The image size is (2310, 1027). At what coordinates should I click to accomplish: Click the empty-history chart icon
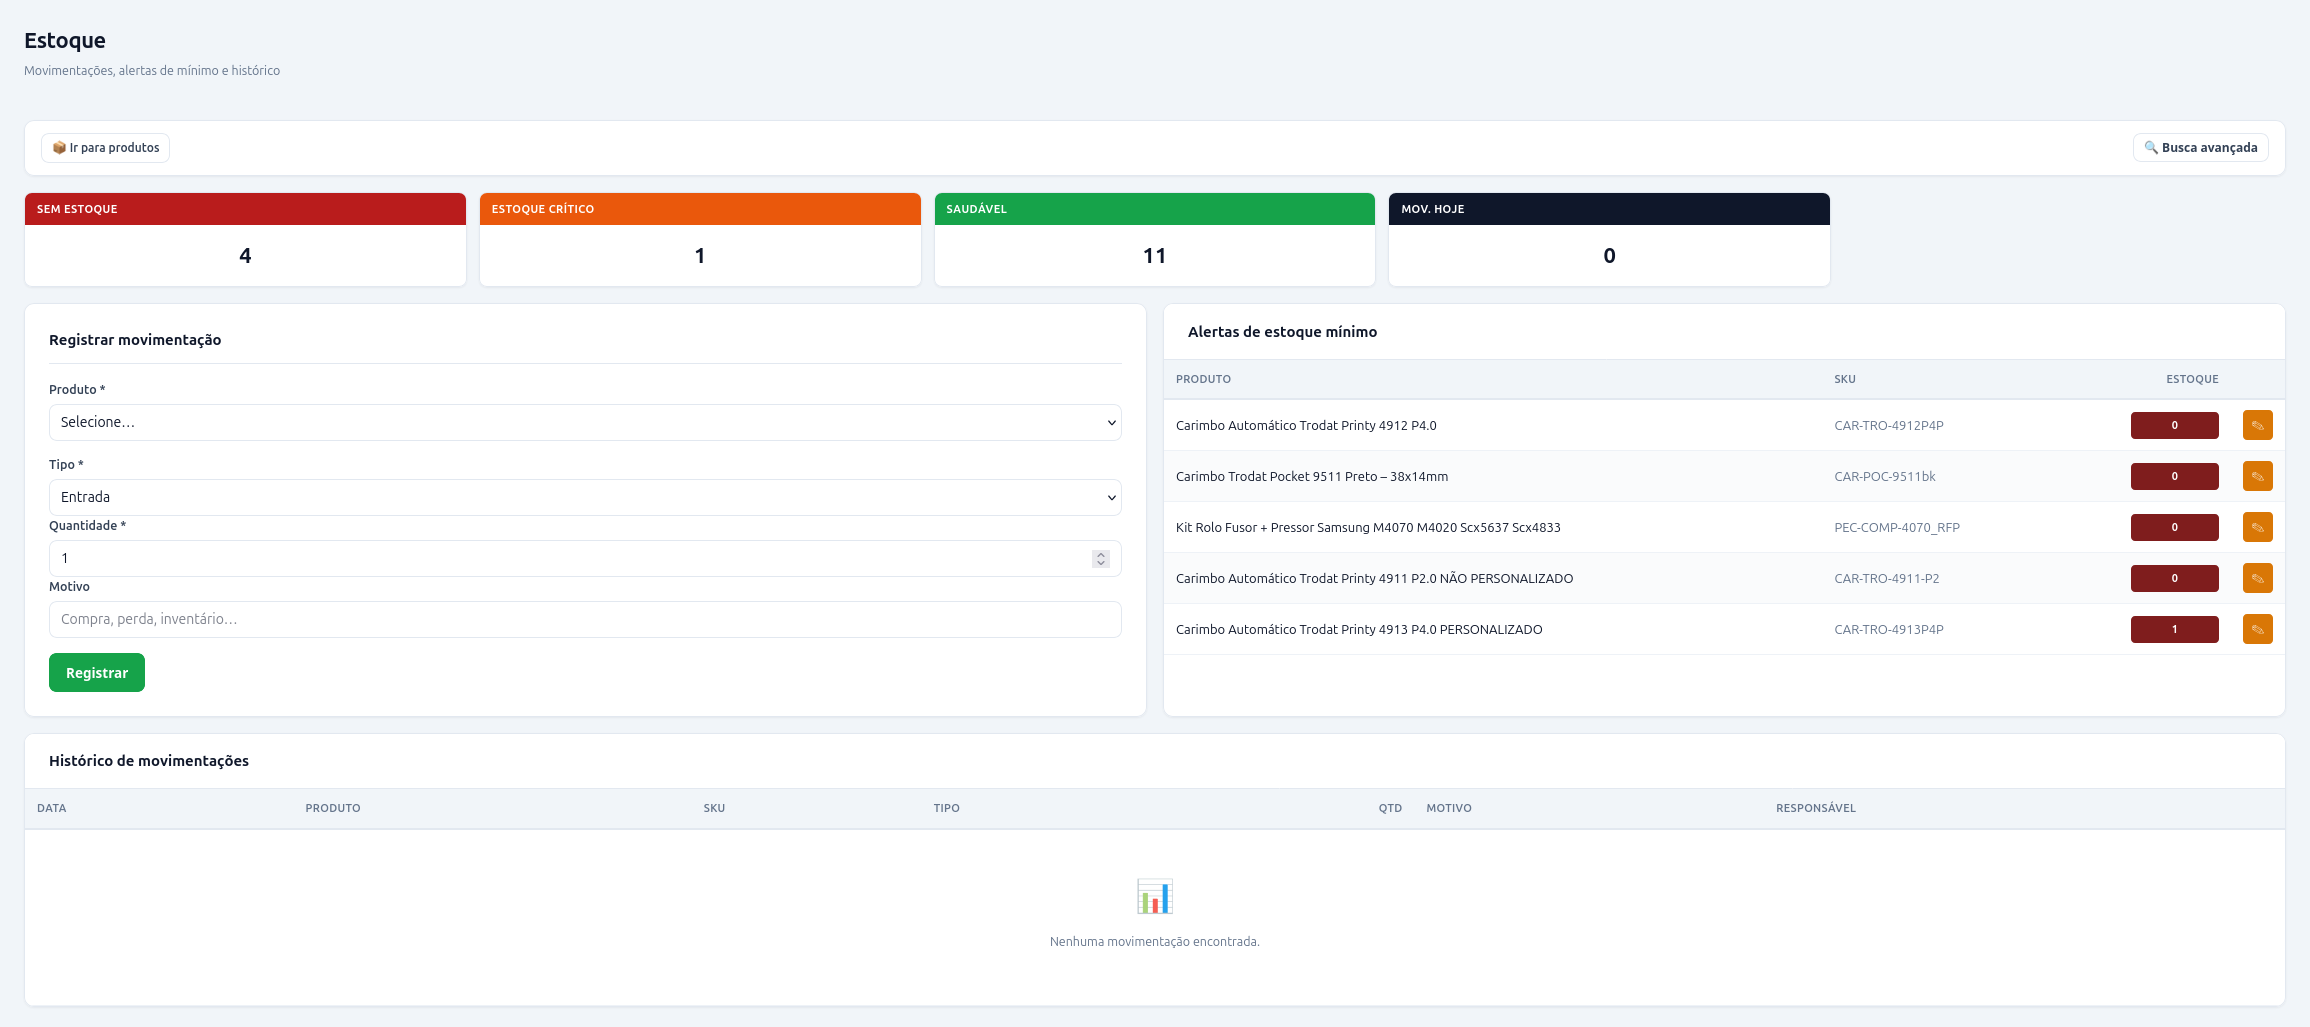pyautogui.click(x=1155, y=896)
